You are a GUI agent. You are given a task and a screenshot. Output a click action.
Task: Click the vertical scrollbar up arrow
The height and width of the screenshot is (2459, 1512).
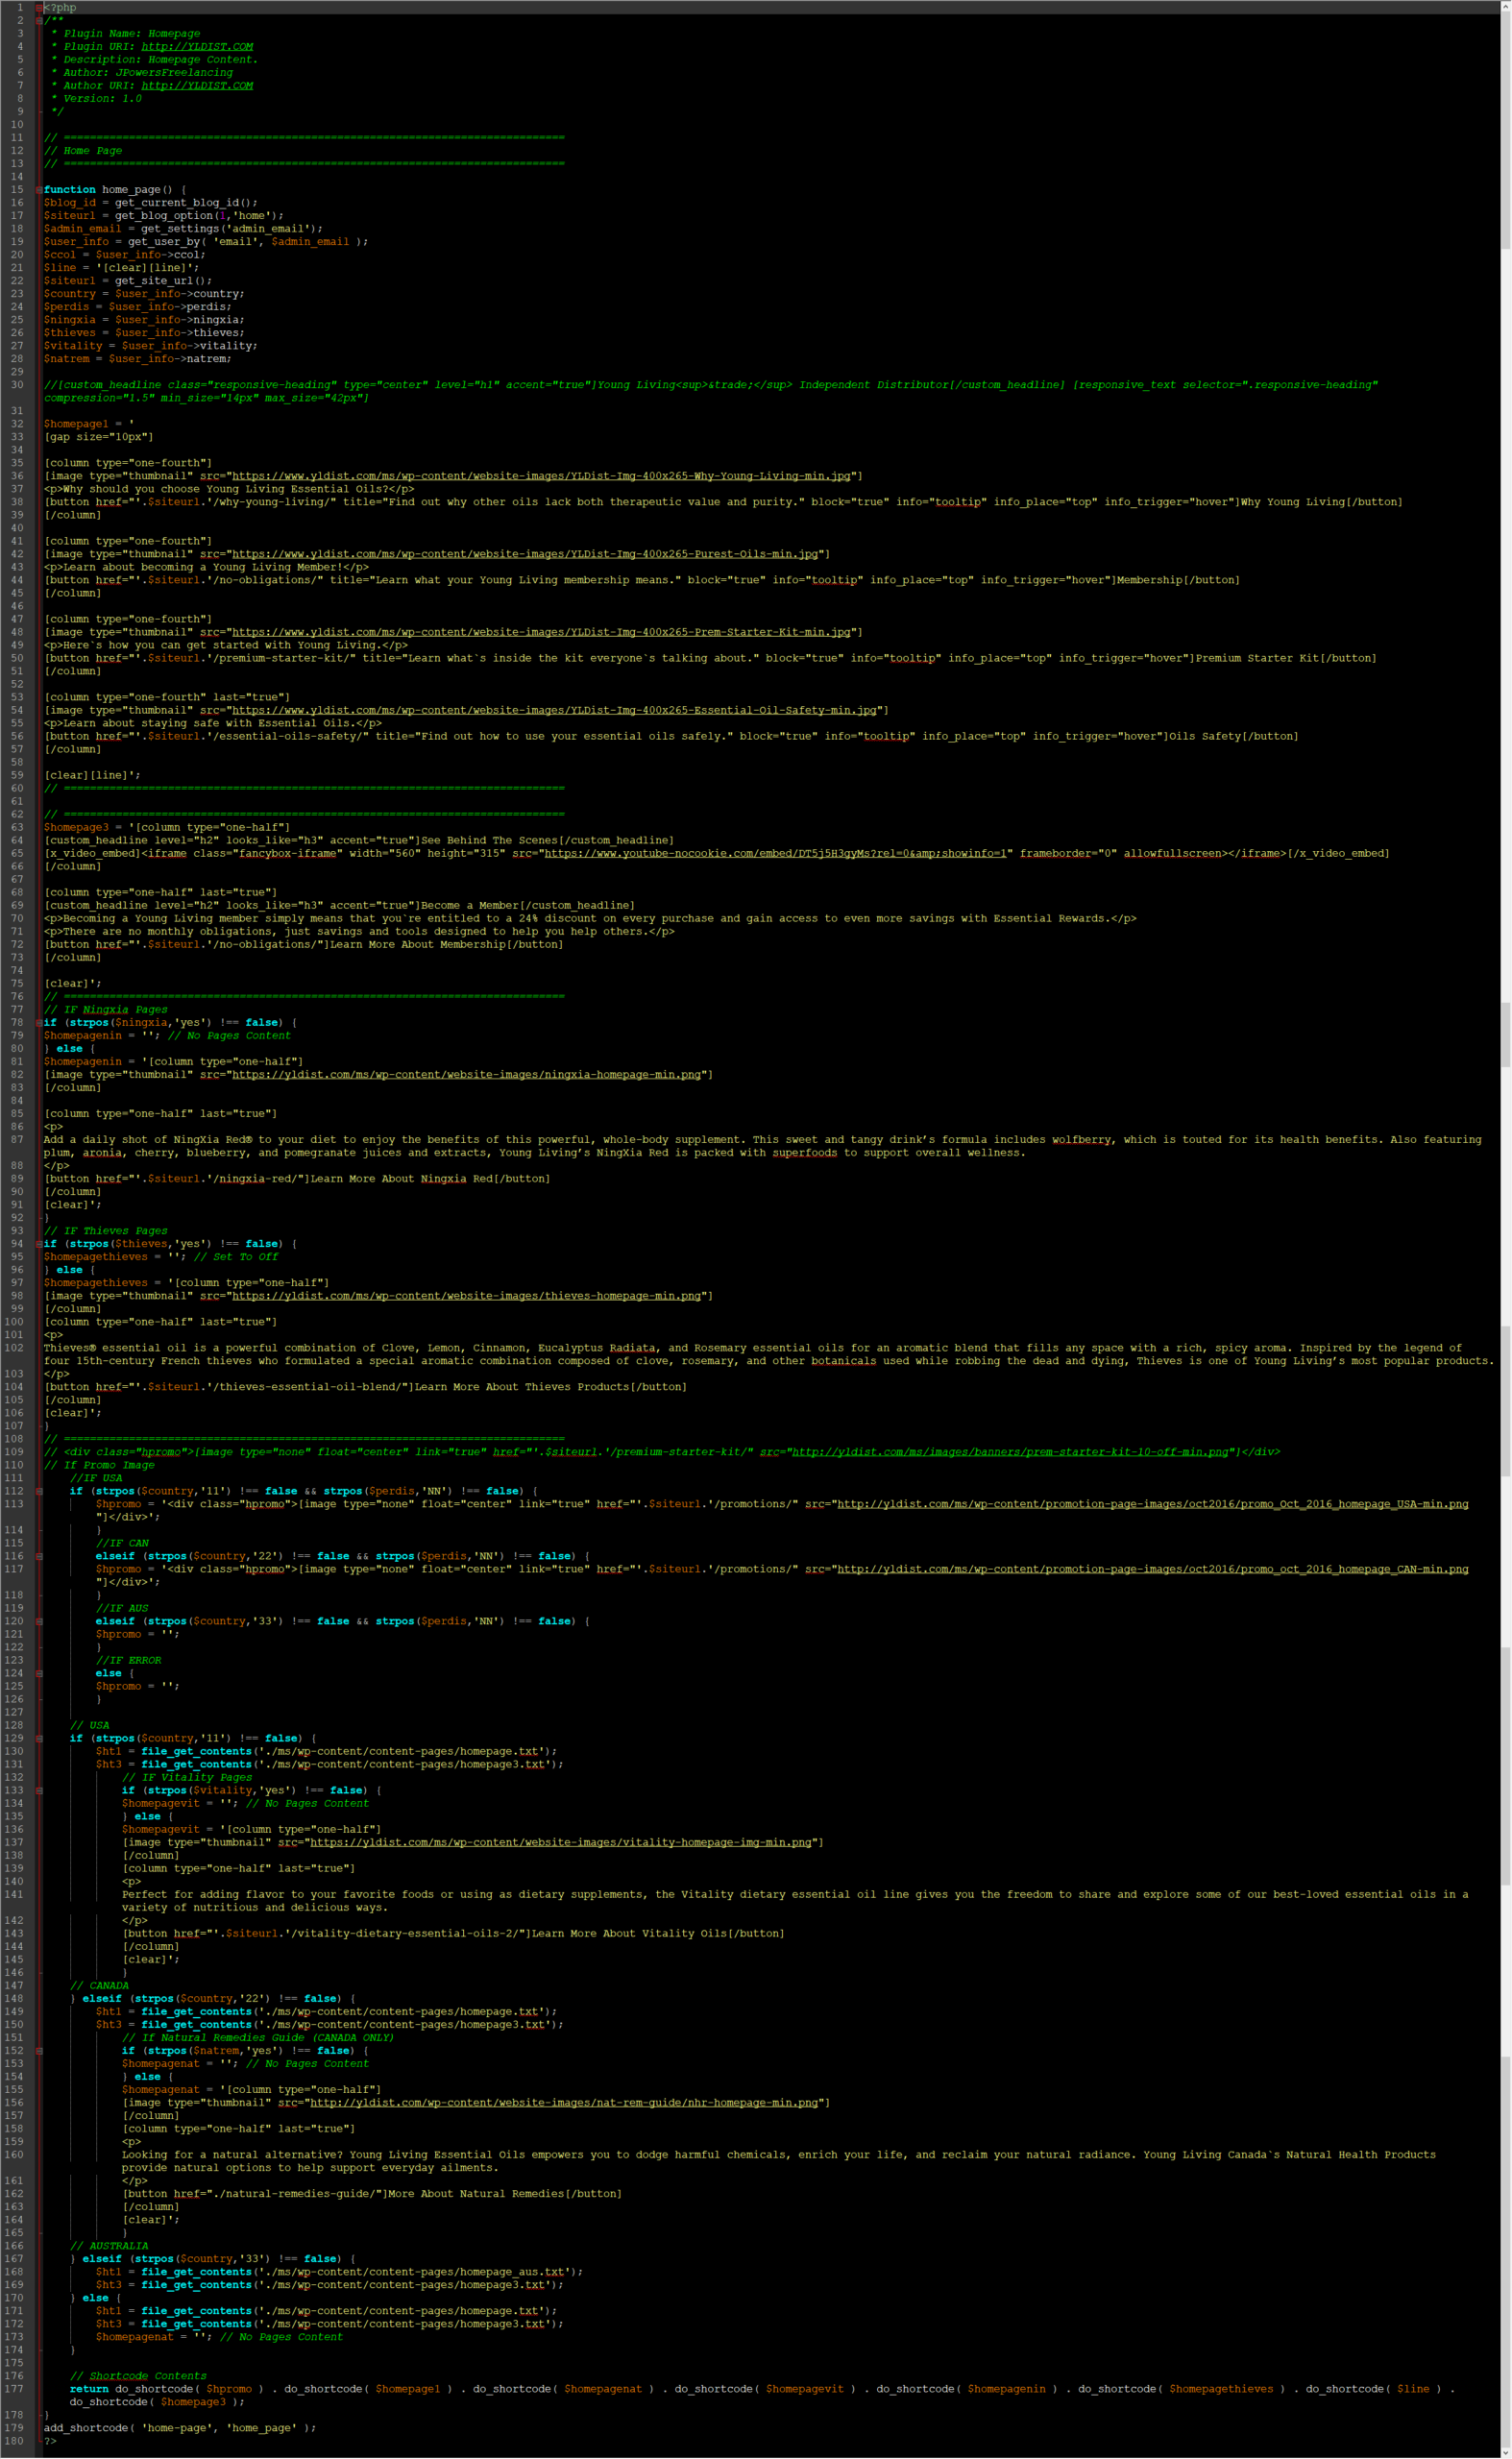coord(1505,6)
